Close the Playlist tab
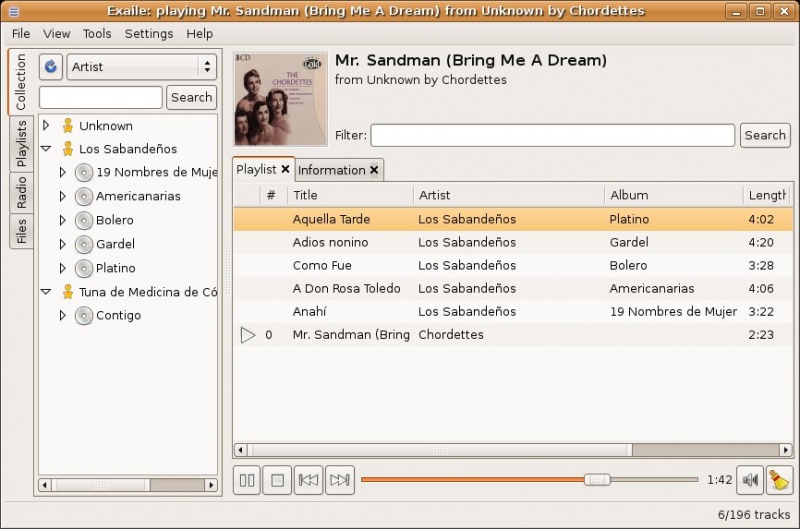 click(285, 170)
